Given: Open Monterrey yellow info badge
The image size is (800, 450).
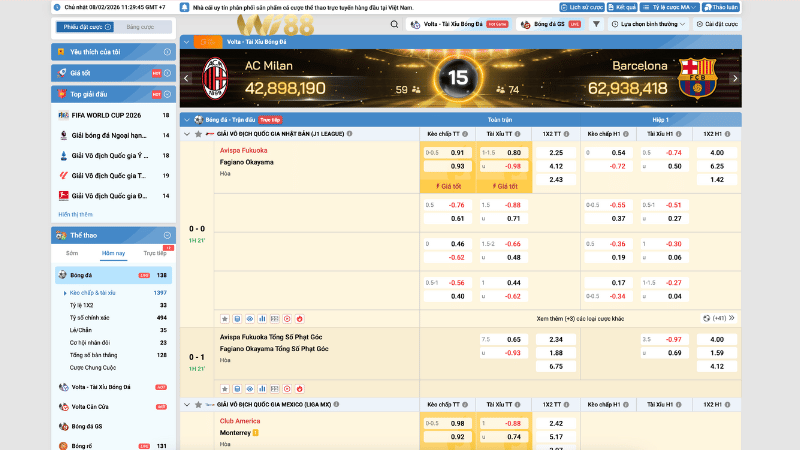Looking at the screenshot, I should [256, 433].
